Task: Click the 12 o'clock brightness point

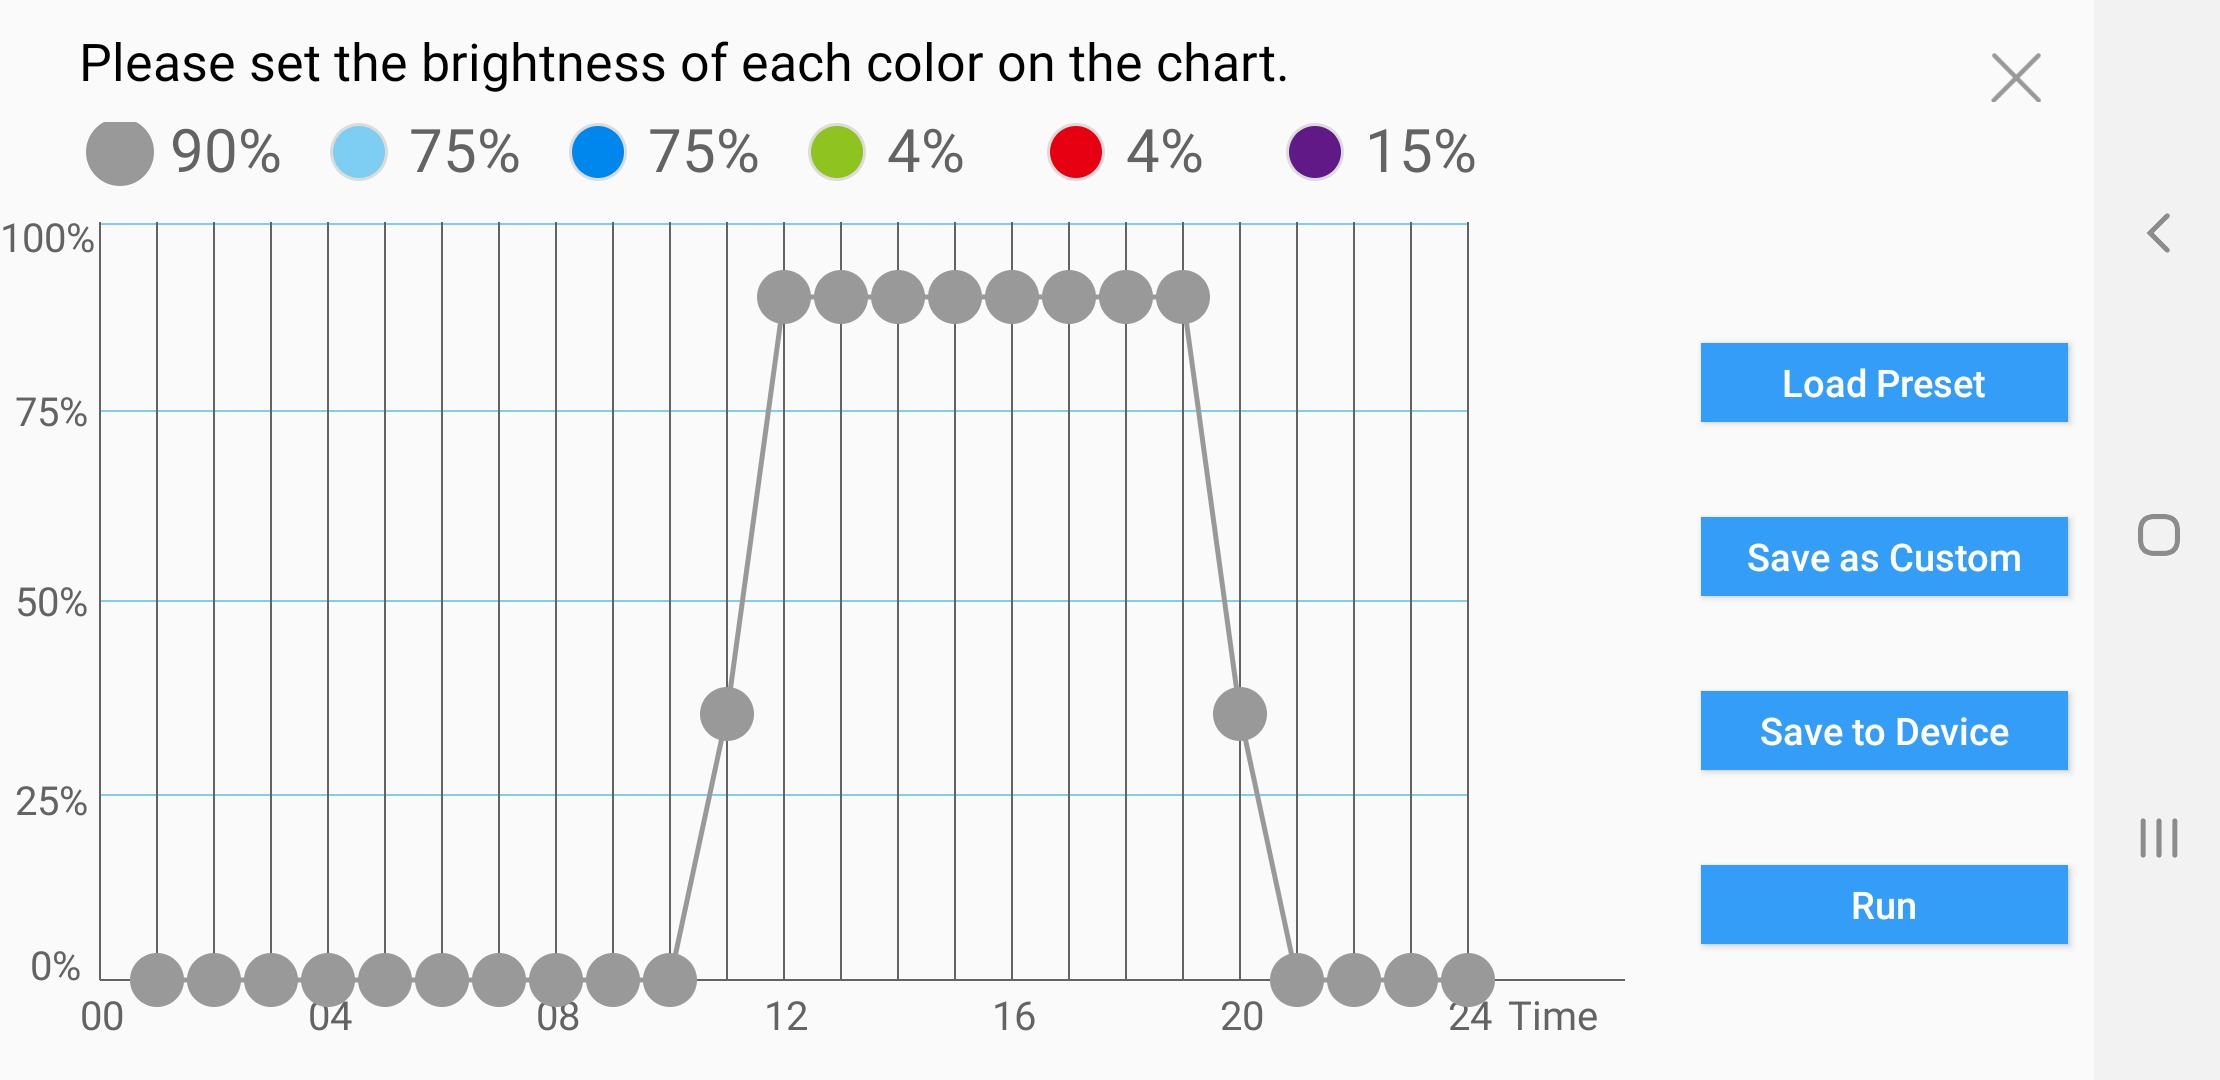Action: click(x=784, y=297)
